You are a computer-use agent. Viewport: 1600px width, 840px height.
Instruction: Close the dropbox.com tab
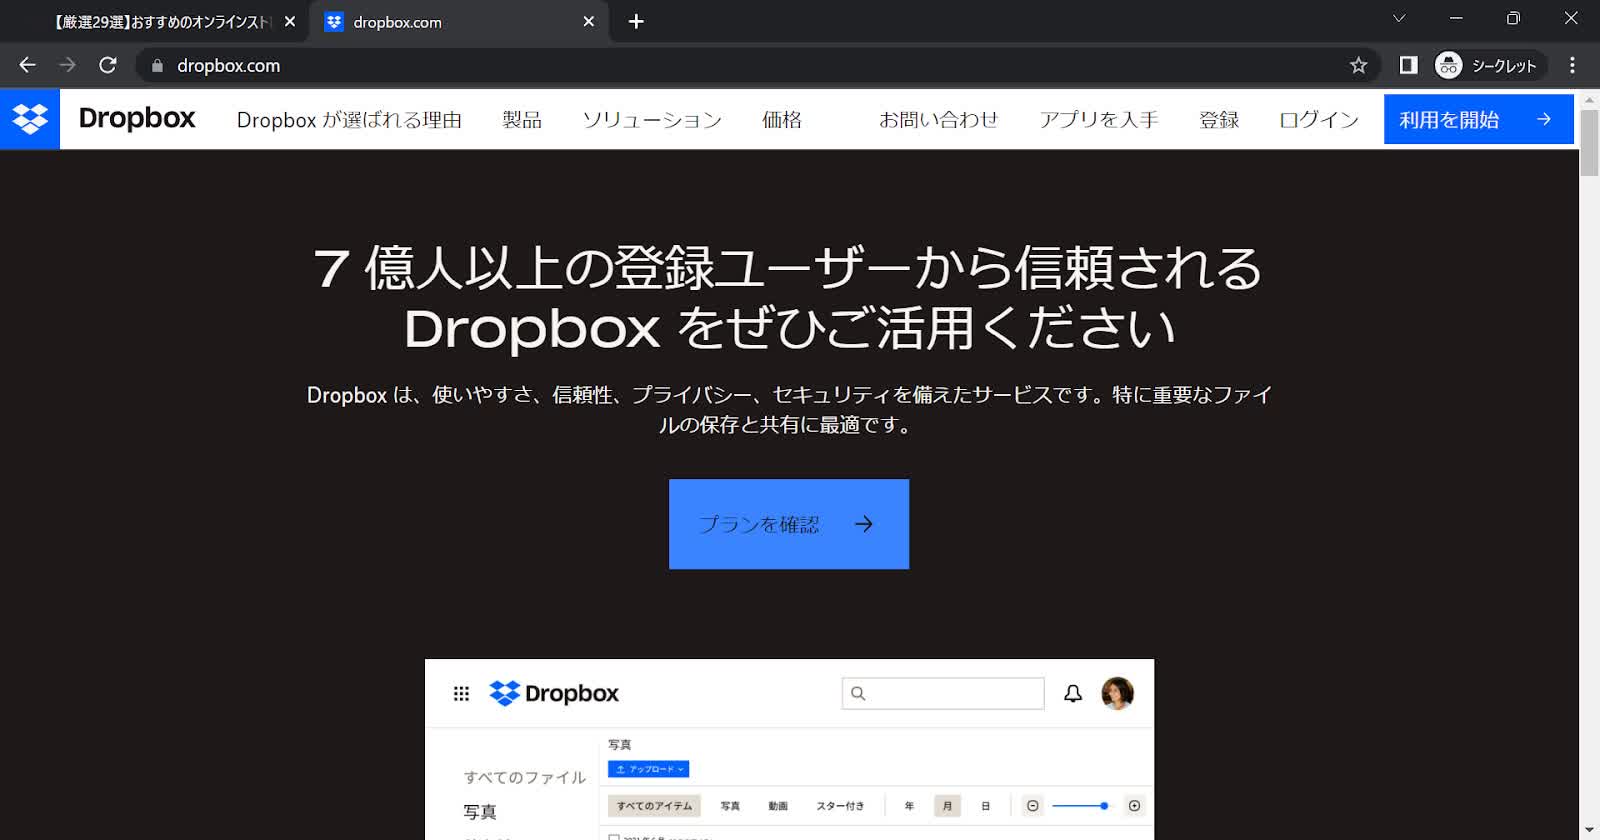click(588, 21)
